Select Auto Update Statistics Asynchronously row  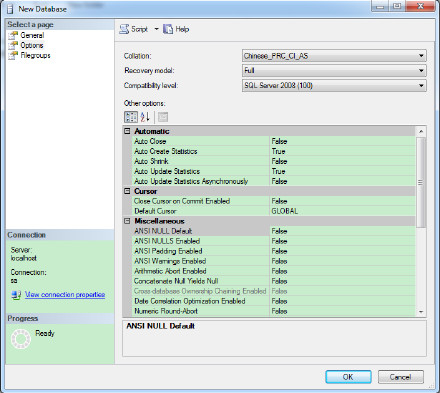pyautogui.click(x=274, y=181)
